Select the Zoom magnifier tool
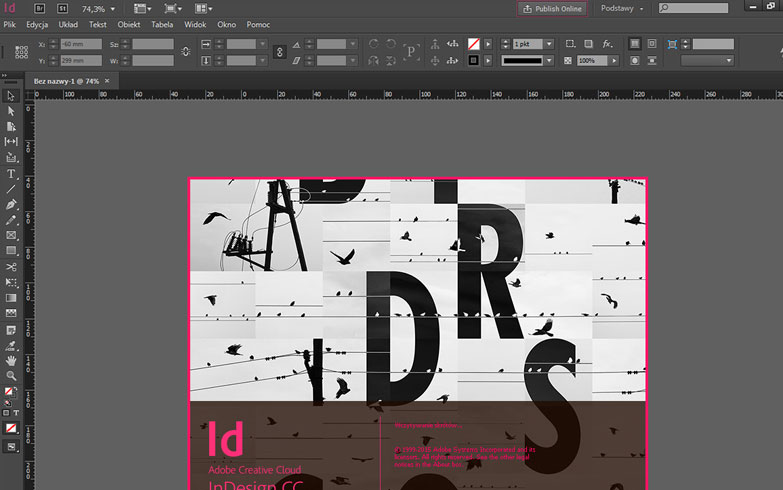The height and width of the screenshot is (490, 783). (x=10, y=376)
